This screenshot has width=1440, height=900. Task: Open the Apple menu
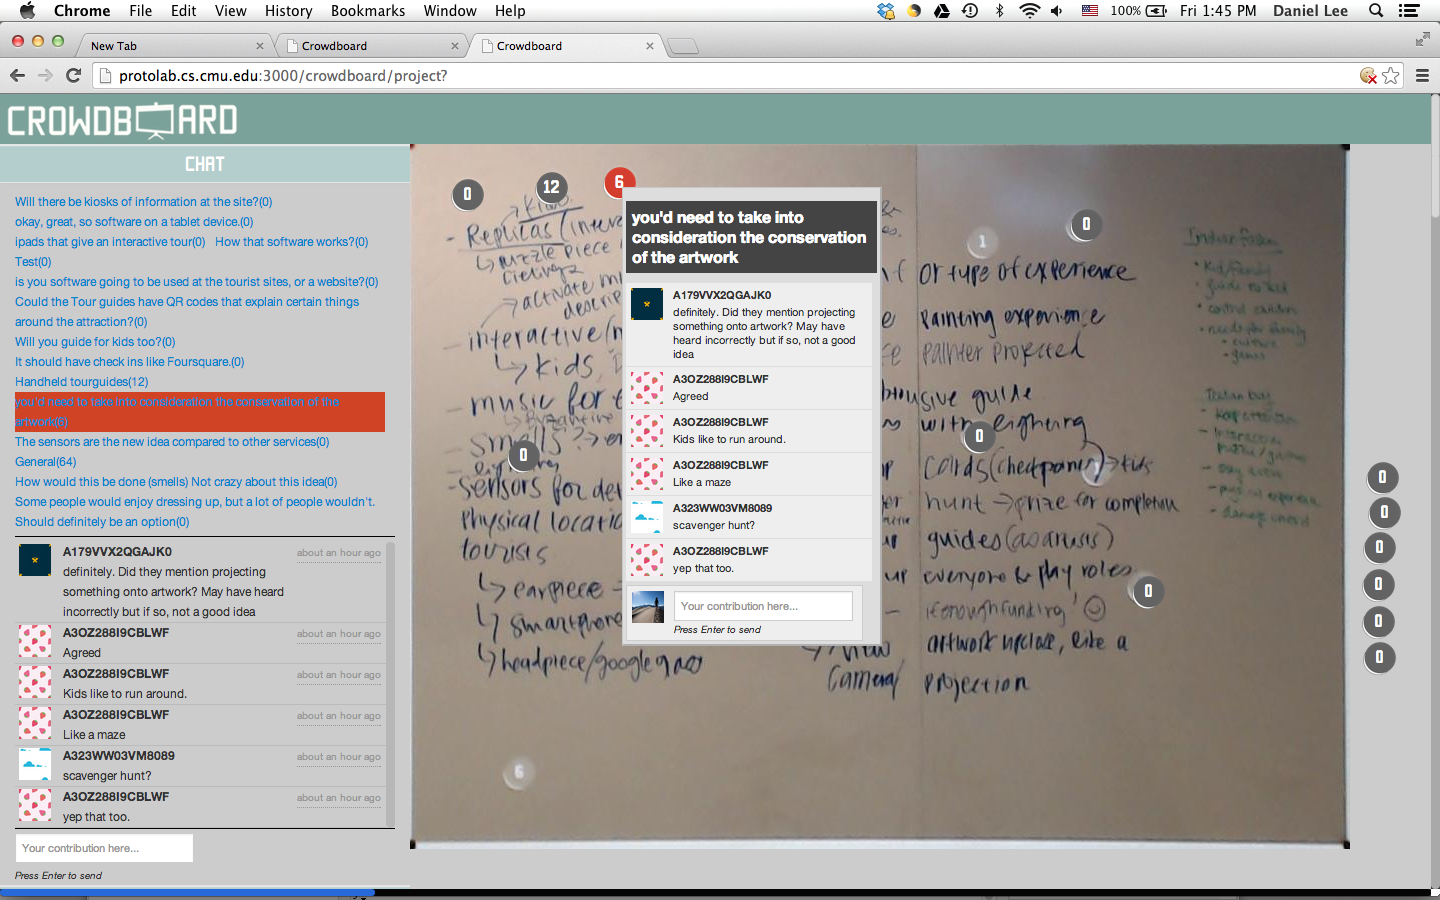[x=27, y=11]
